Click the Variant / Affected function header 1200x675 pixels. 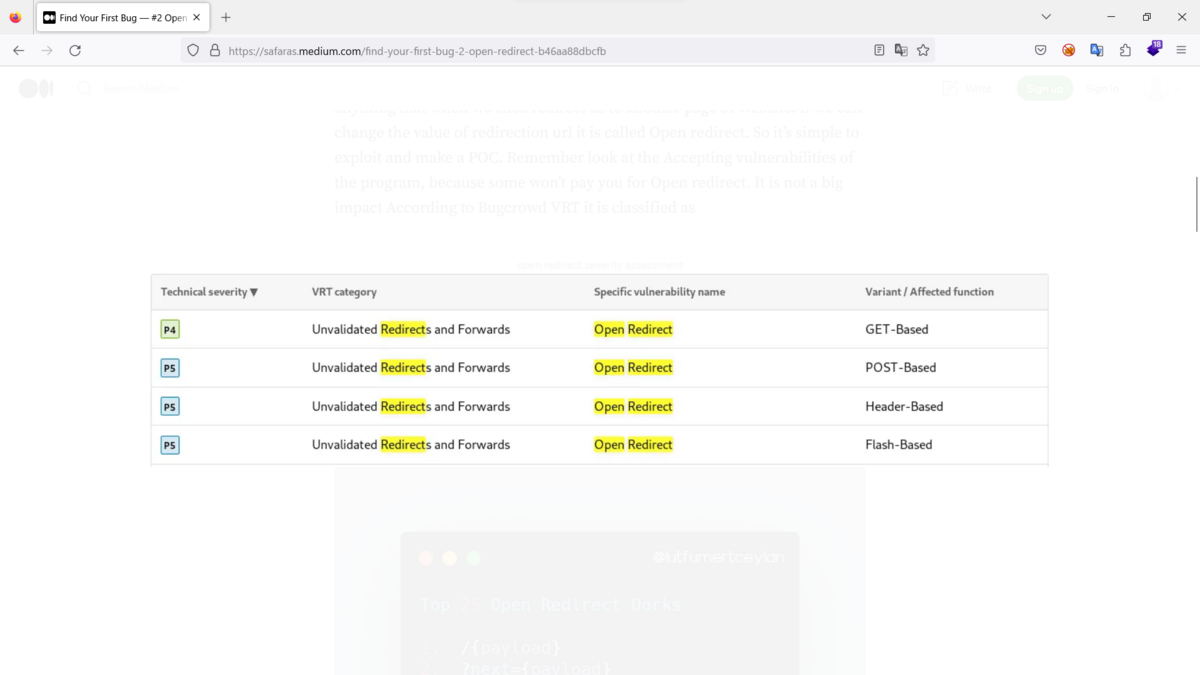[929, 292]
